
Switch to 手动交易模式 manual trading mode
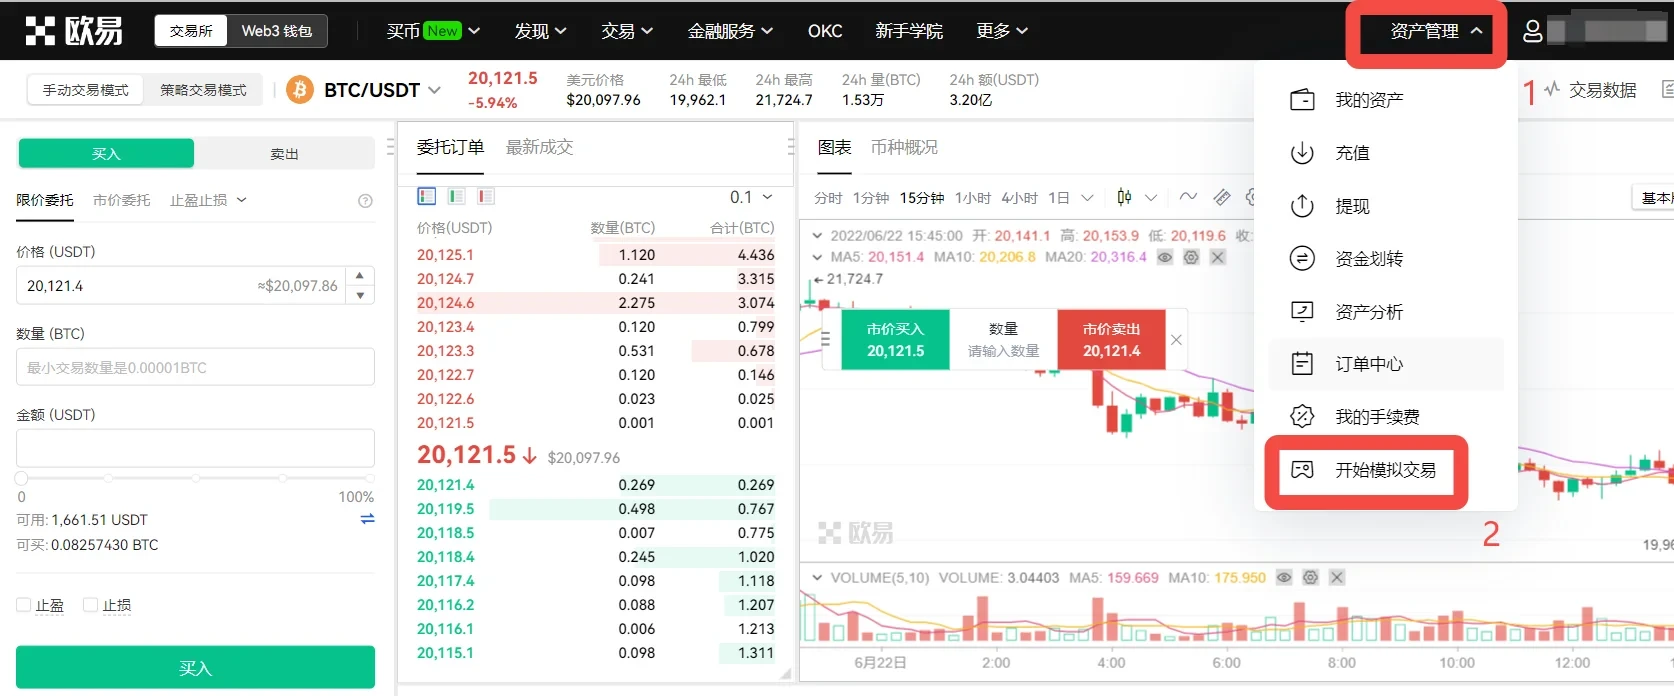86,90
